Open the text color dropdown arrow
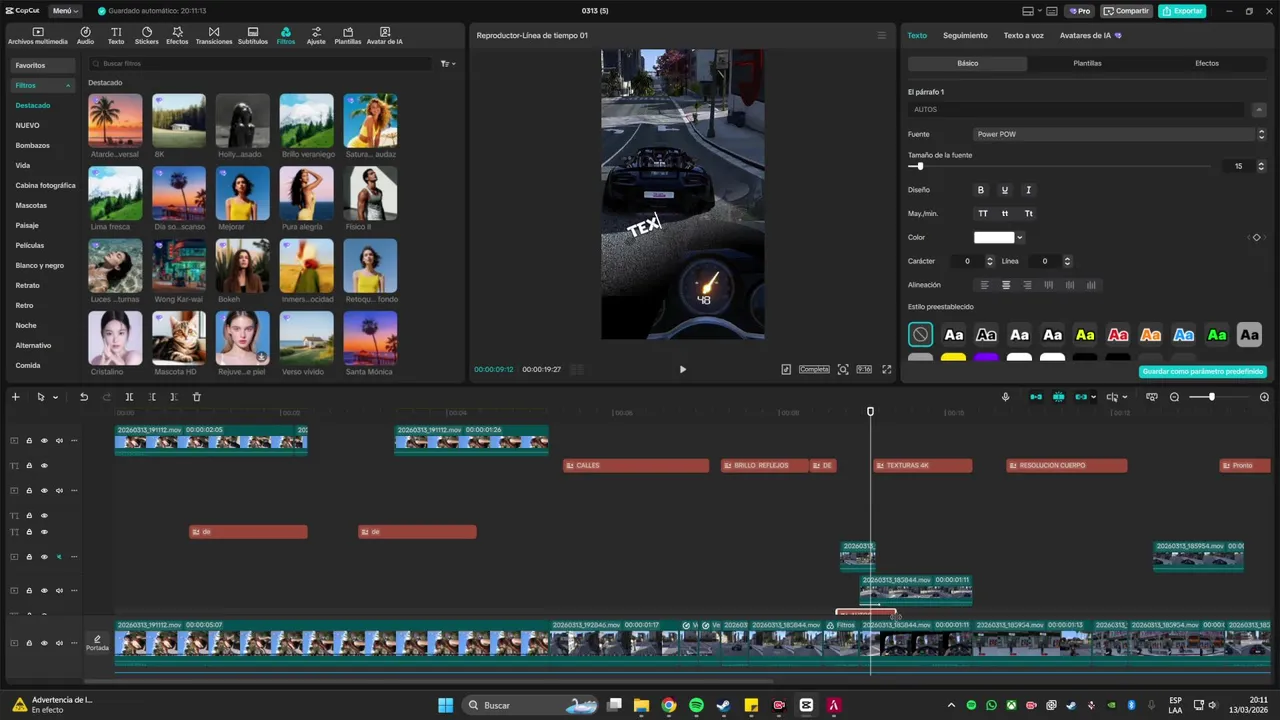The width and height of the screenshot is (1280, 720). click(1020, 238)
